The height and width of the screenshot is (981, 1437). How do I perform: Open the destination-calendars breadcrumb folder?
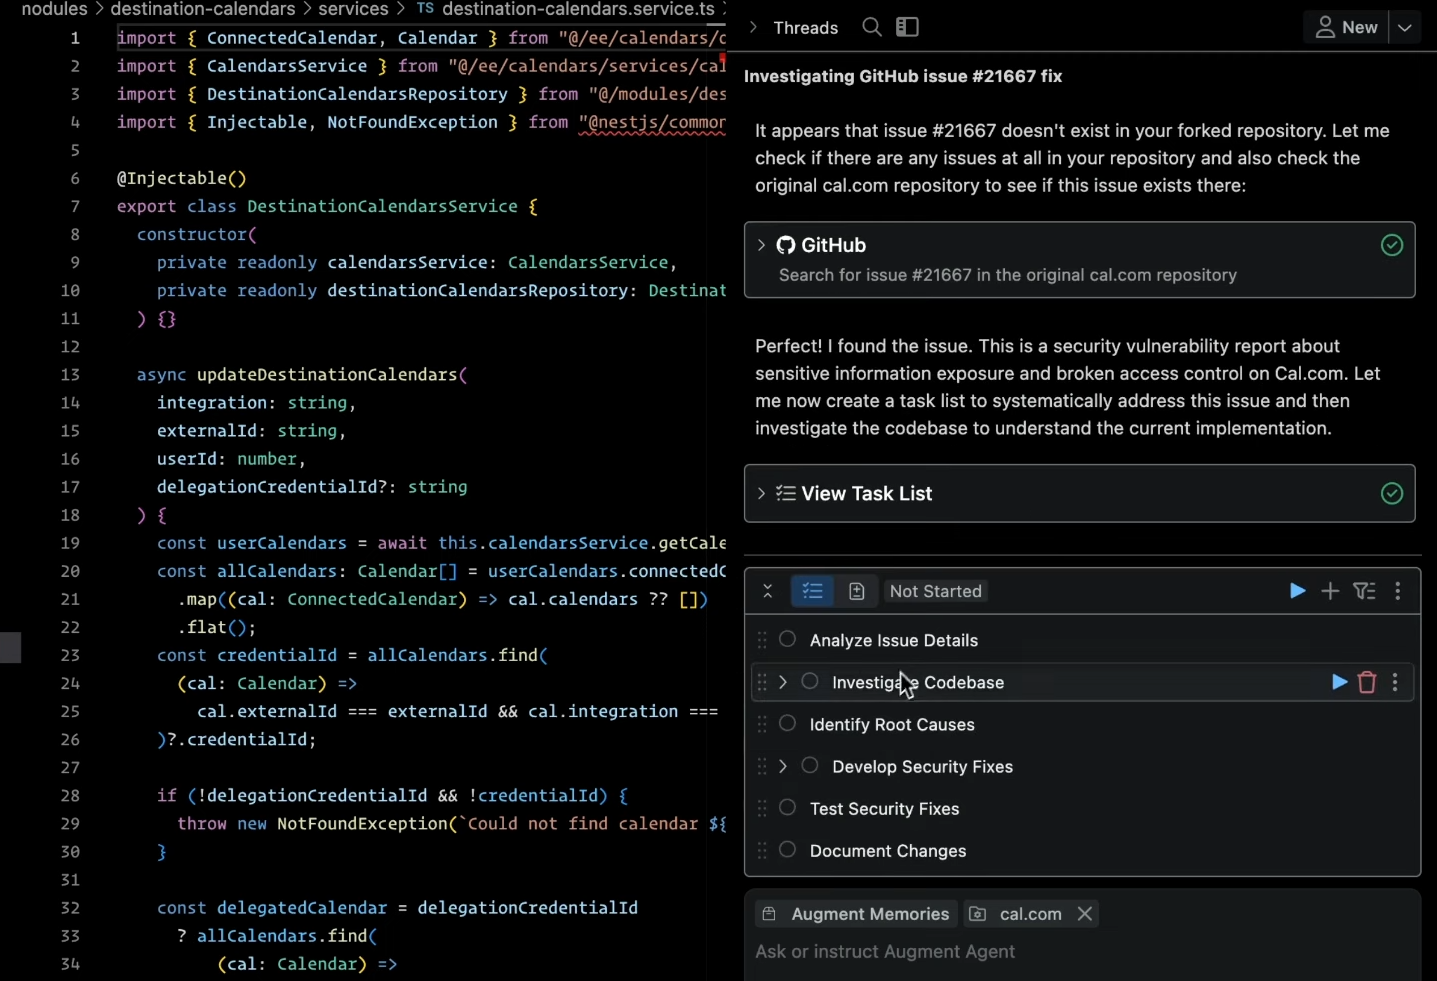point(203,9)
